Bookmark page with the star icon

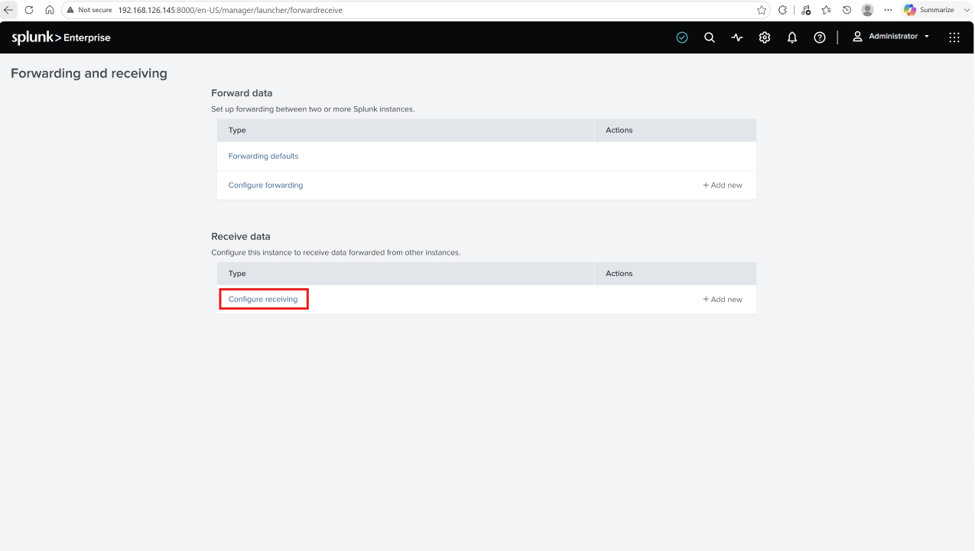(761, 10)
